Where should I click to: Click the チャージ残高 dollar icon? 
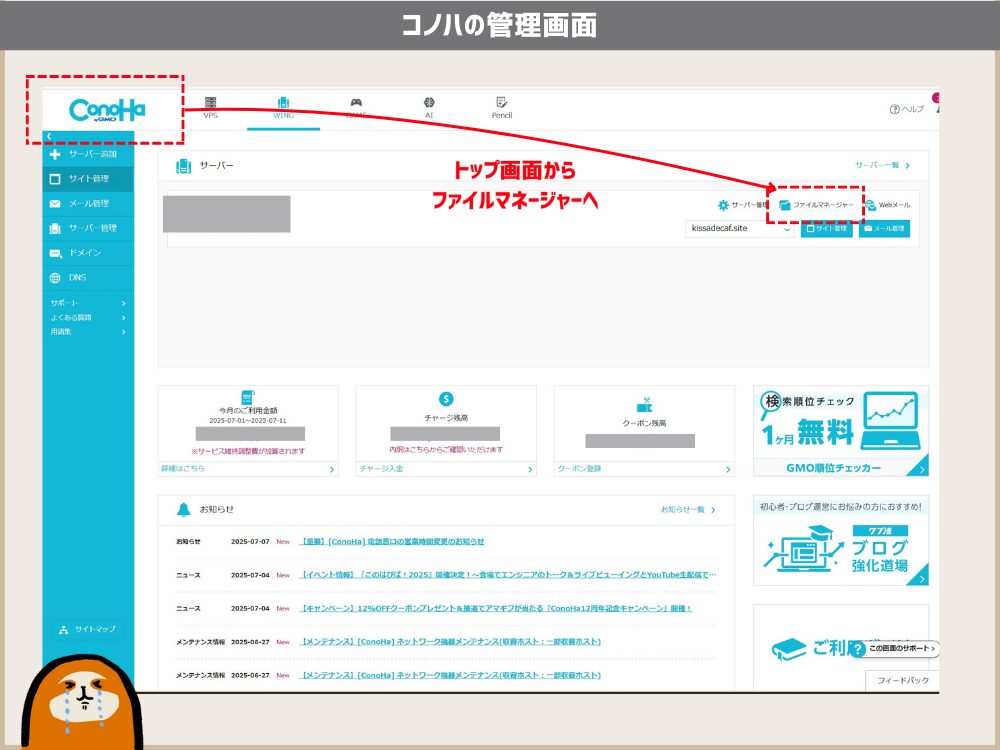(x=446, y=399)
